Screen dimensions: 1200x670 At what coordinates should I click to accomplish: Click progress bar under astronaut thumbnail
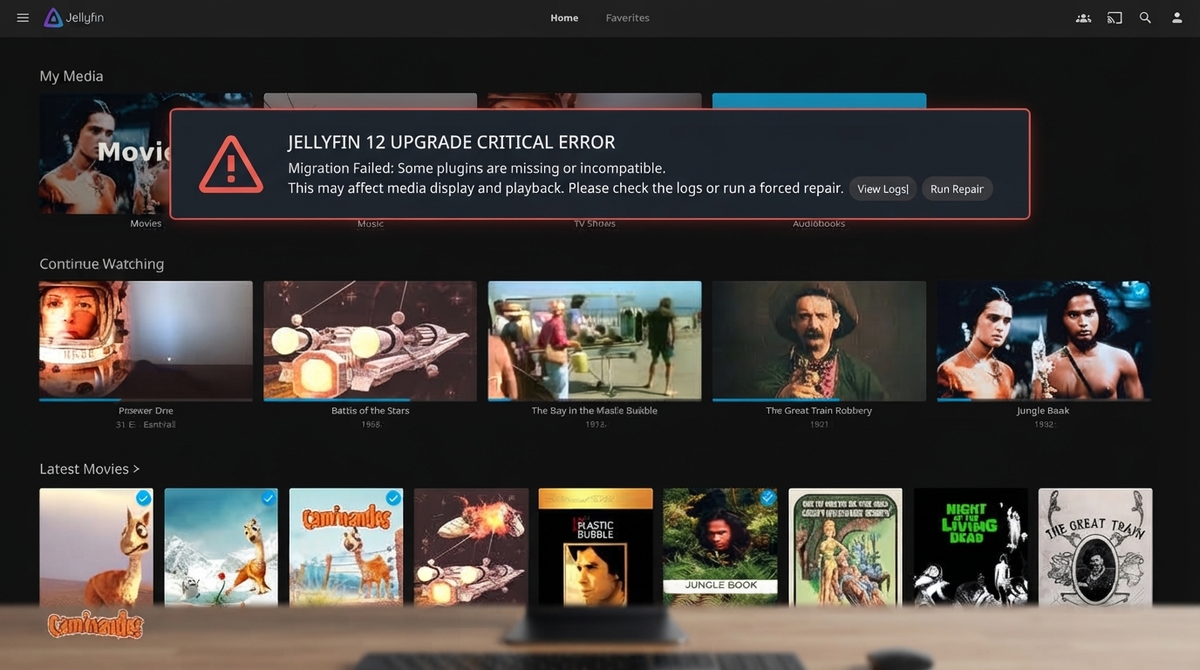coord(146,400)
